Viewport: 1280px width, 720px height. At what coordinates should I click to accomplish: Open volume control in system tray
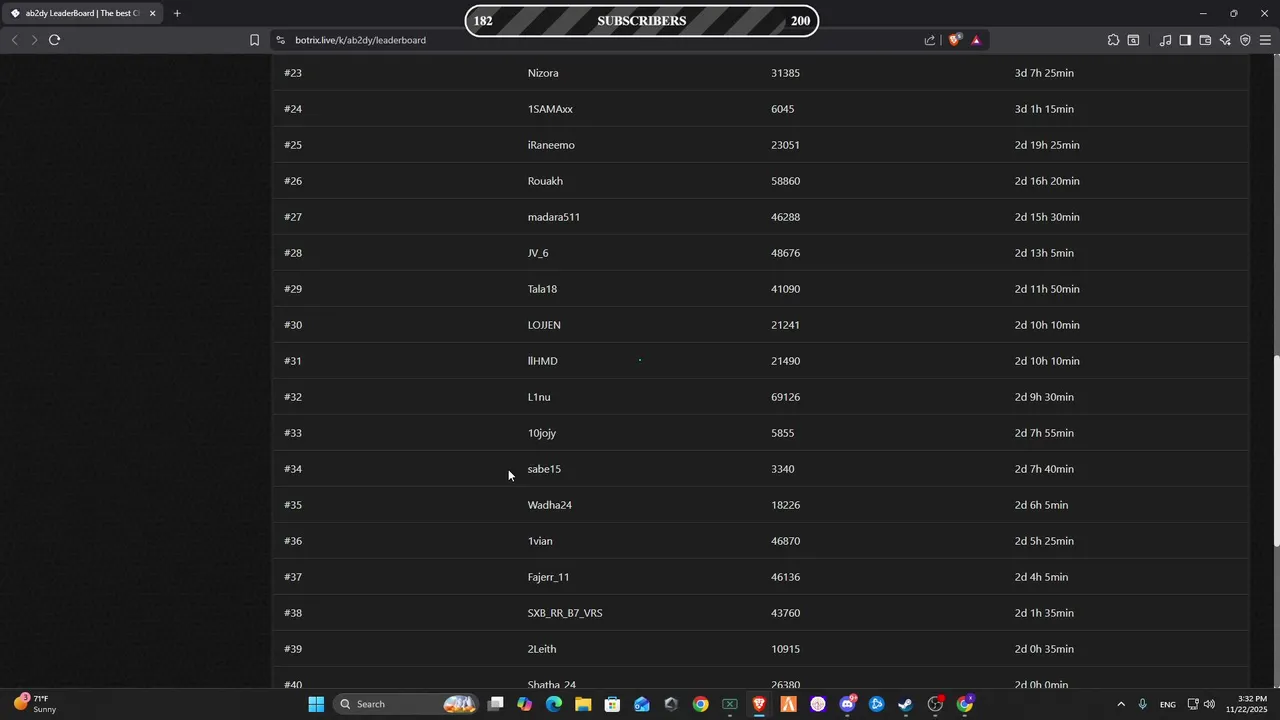[x=1210, y=704]
